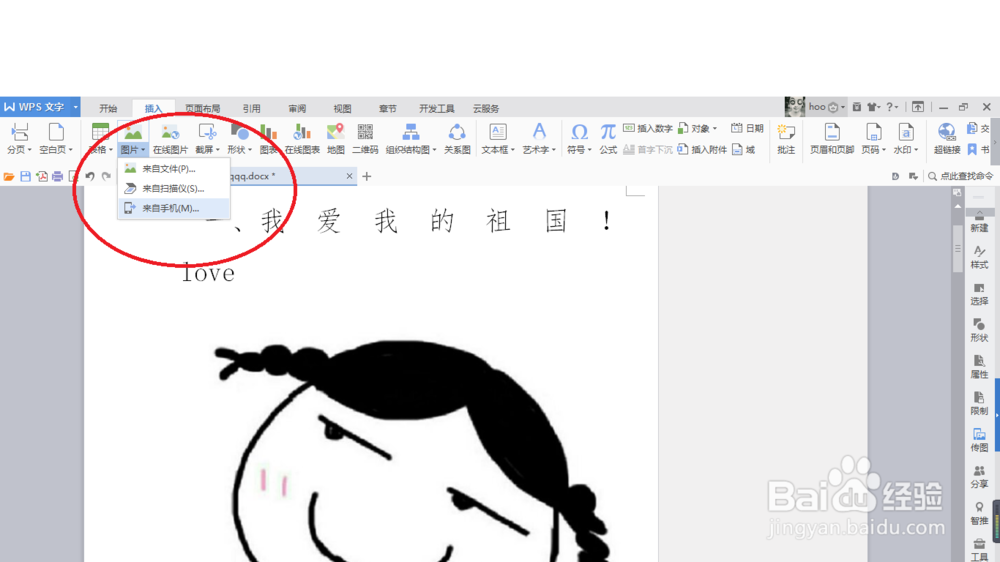Switch to the 审阅 tab
Screen dimensions: 1000x562
click(297, 109)
